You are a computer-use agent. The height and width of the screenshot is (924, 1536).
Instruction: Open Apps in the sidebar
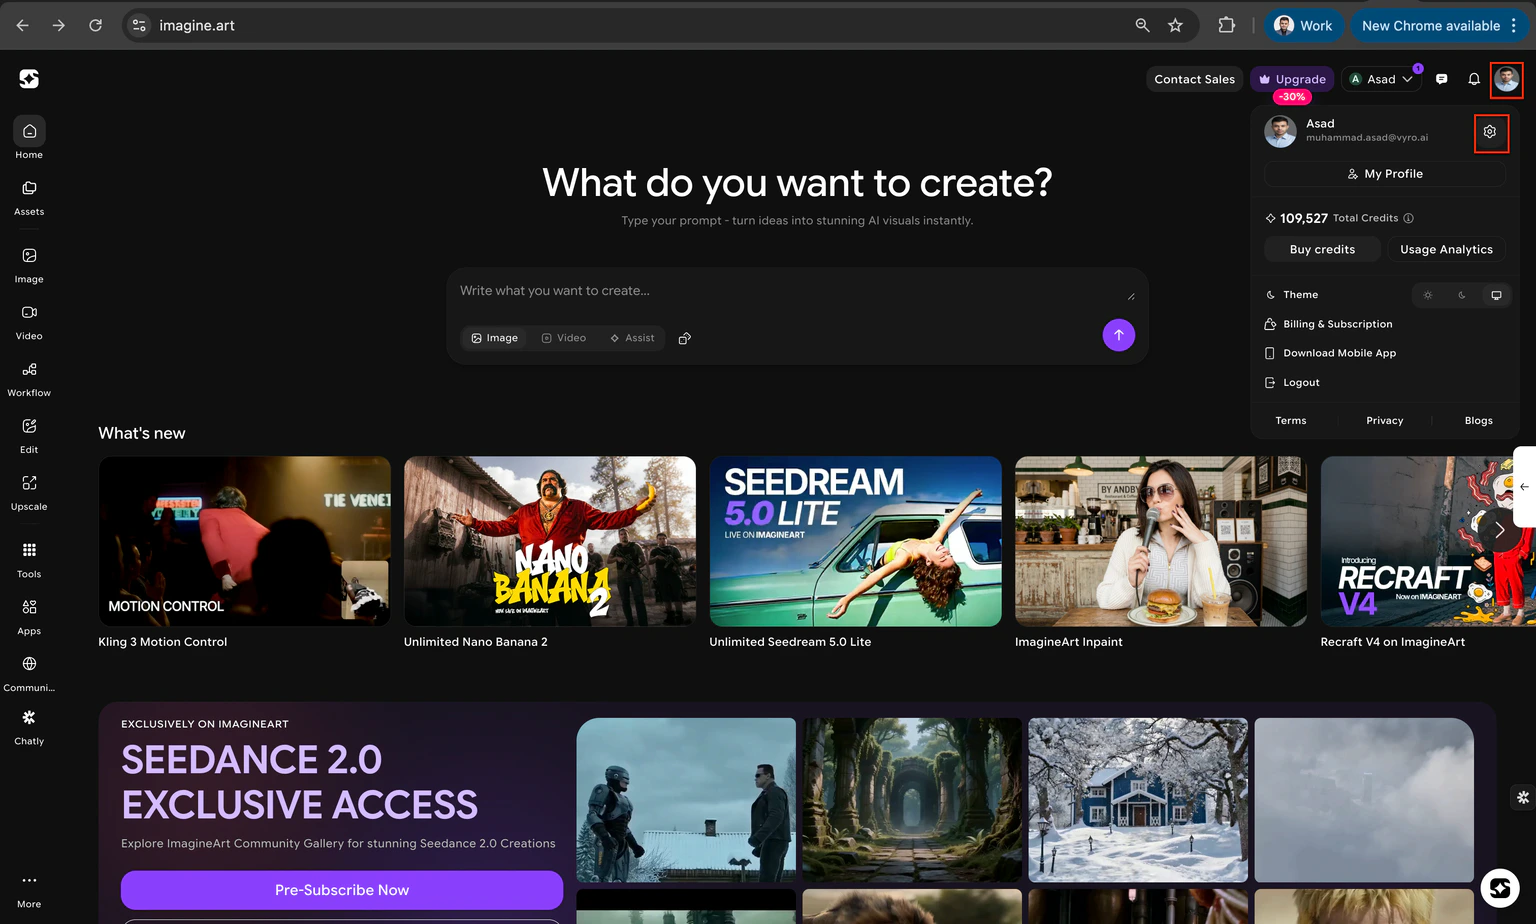pyautogui.click(x=29, y=617)
